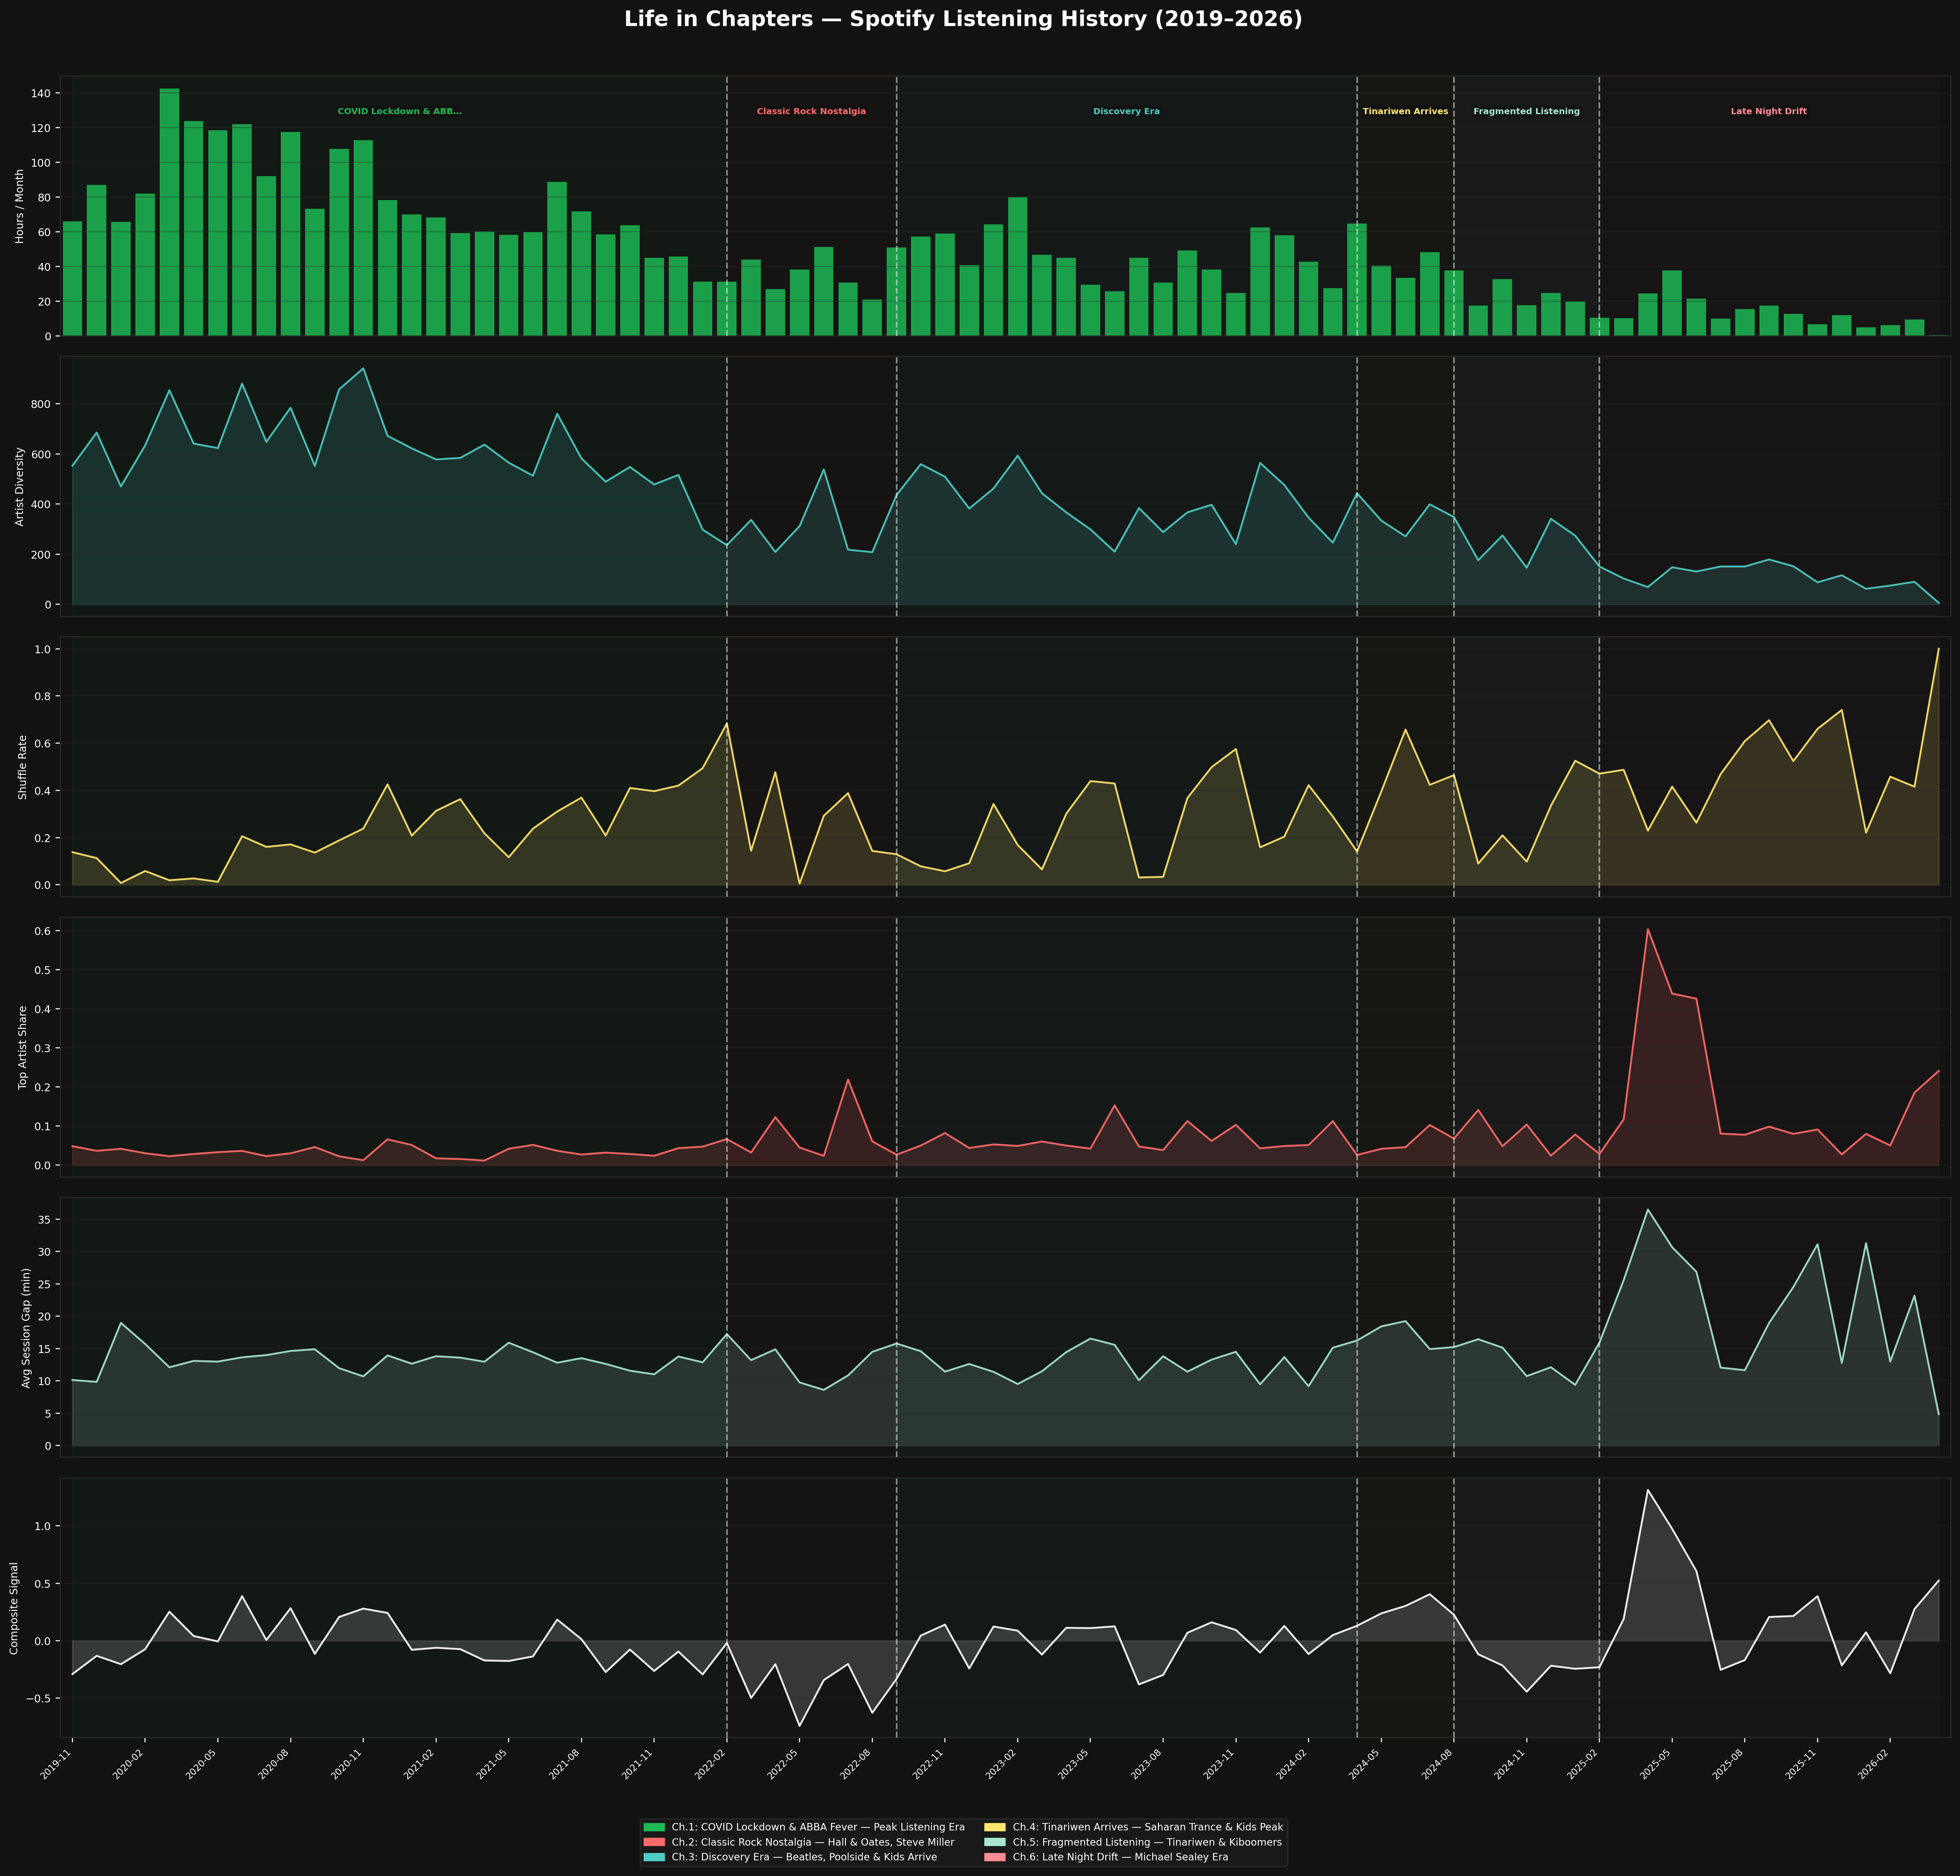Click the 'Artist Diversity' axis label
The width and height of the screenshot is (1960, 1876).
20,486
